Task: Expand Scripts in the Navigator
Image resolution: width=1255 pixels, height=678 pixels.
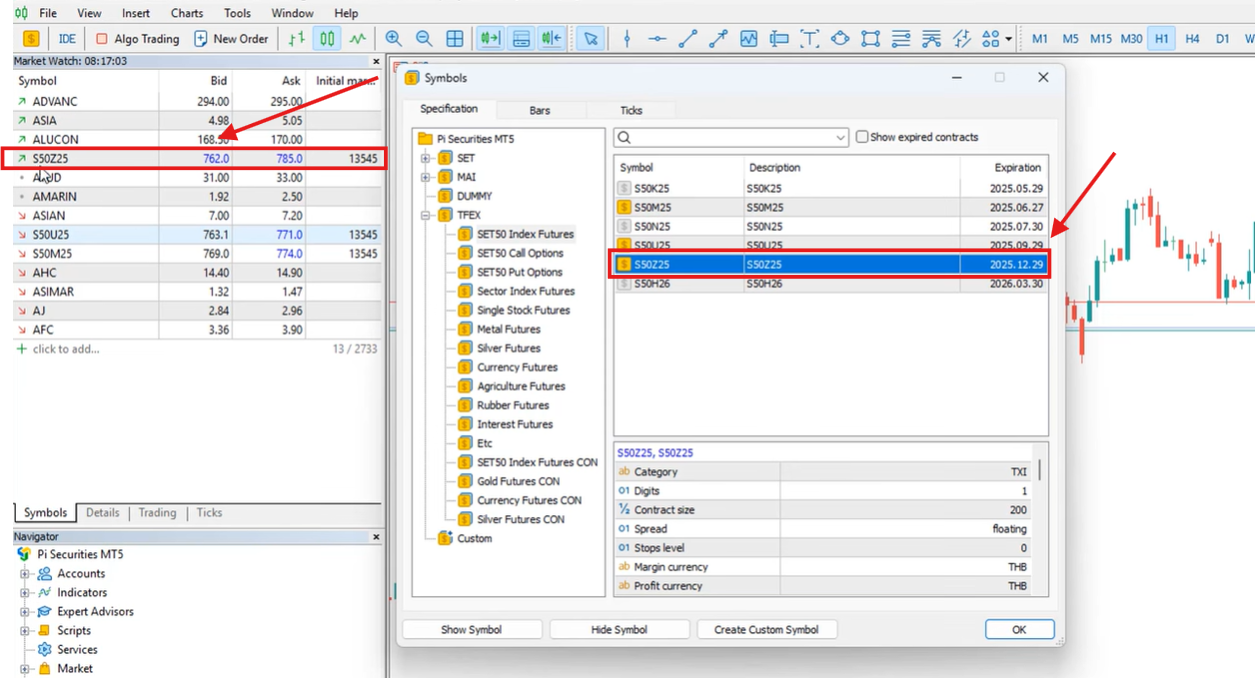Action: click(25, 631)
